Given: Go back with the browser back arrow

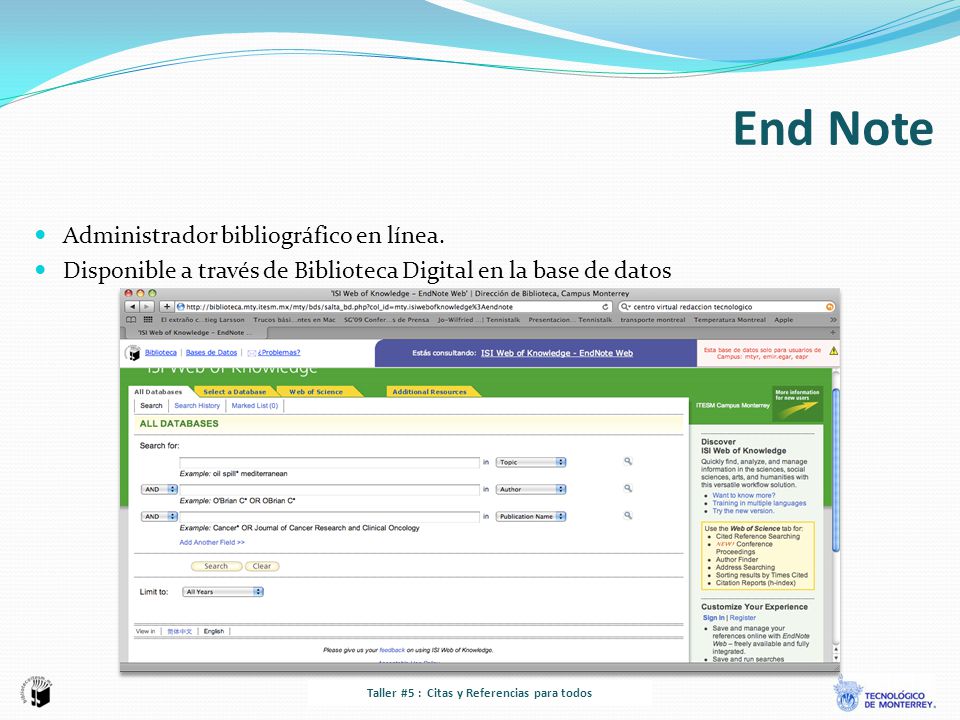Looking at the screenshot, I should coord(132,307).
